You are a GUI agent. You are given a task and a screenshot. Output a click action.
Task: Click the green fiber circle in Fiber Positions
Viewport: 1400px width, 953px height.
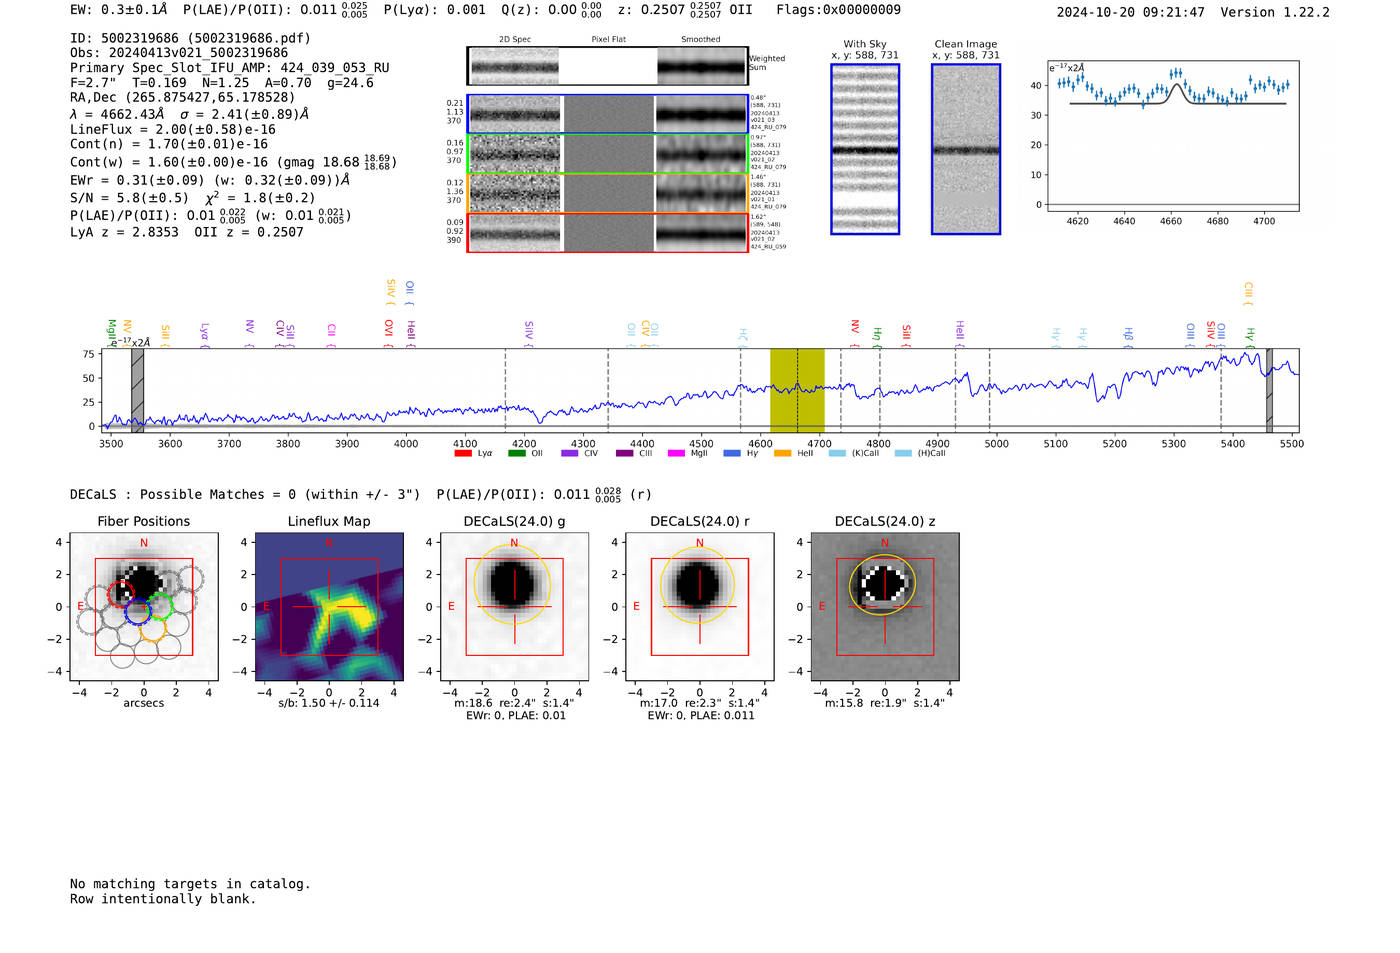(x=160, y=607)
